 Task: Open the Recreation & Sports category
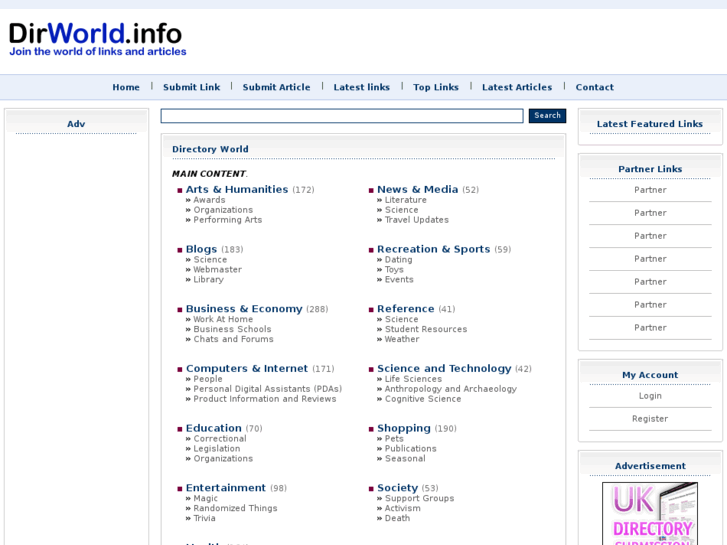433,249
